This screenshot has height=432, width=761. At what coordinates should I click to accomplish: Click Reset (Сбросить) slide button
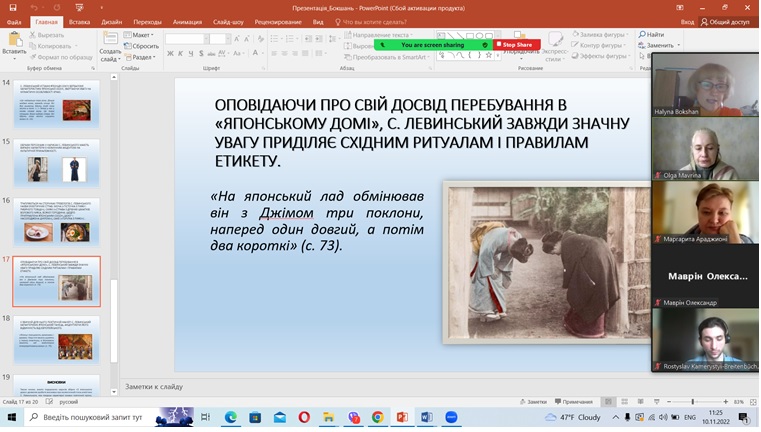pyautogui.click(x=141, y=46)
